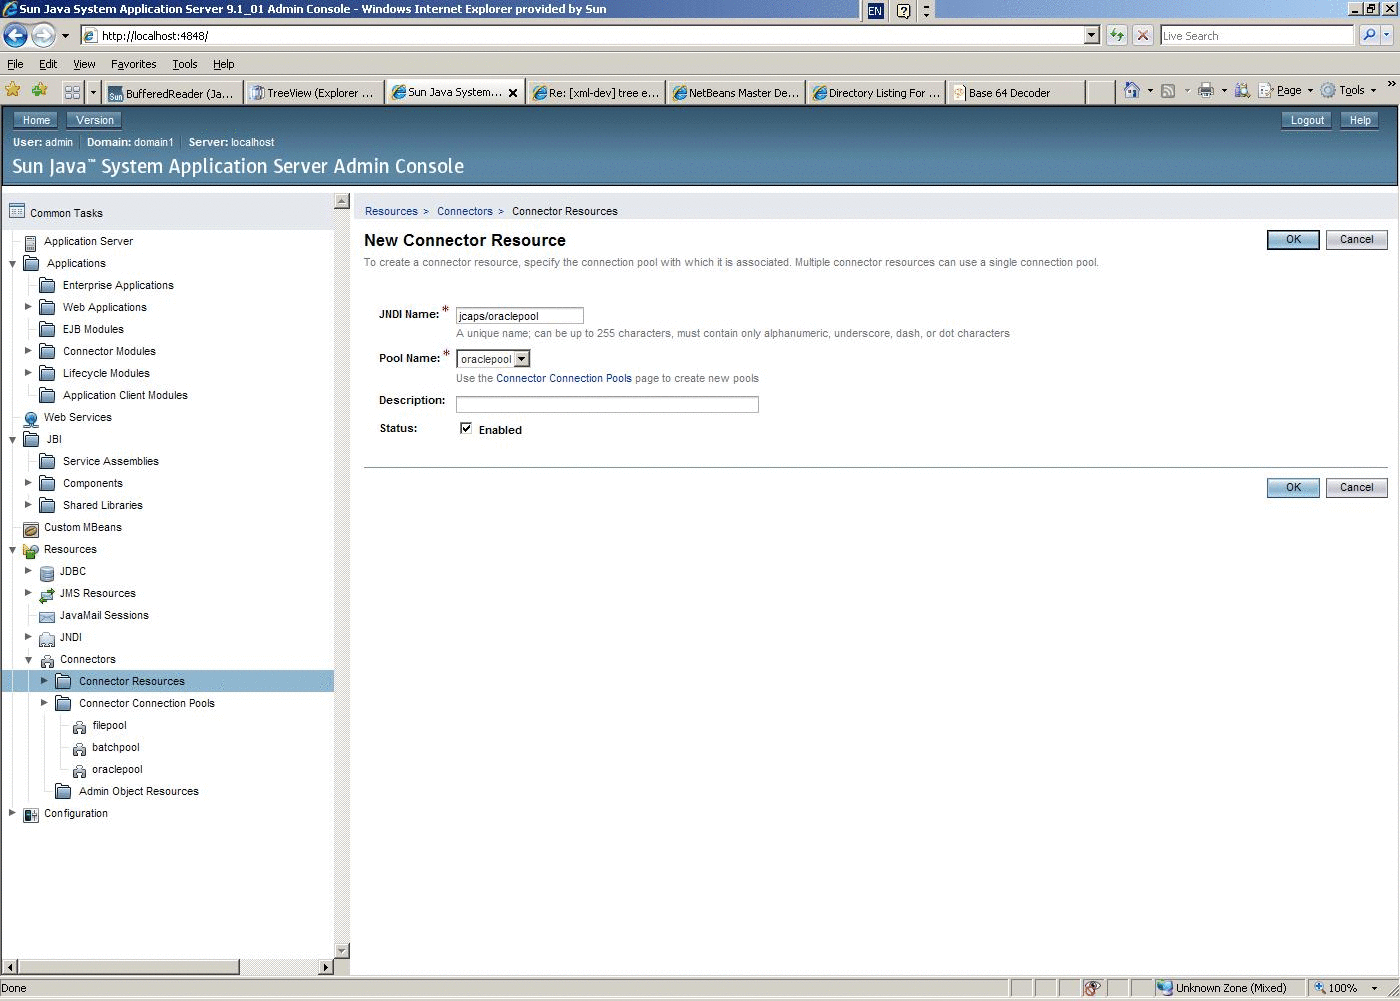Click the Application Server node icon

point(31,242)
